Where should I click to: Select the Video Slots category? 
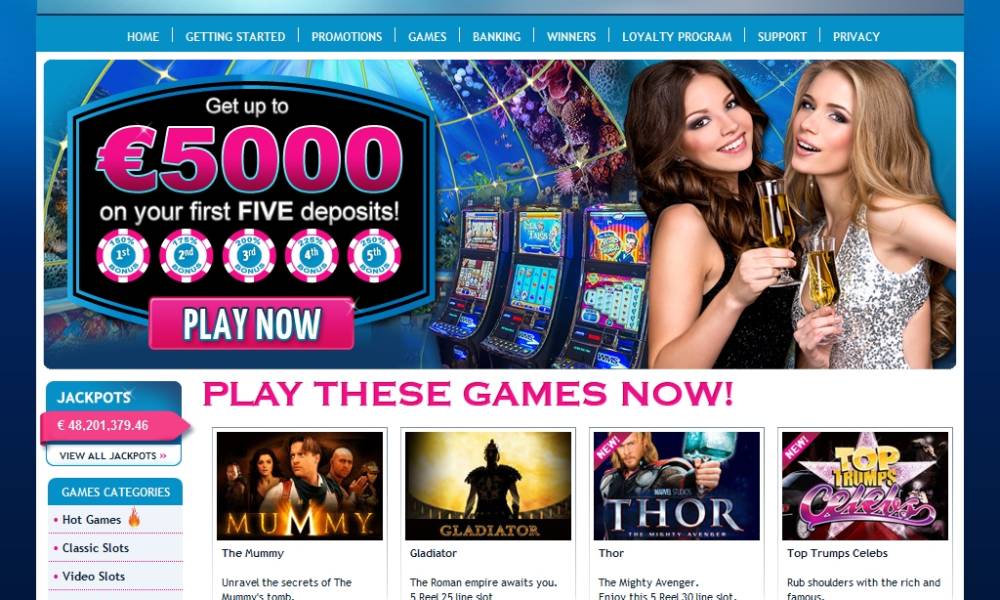93,576
